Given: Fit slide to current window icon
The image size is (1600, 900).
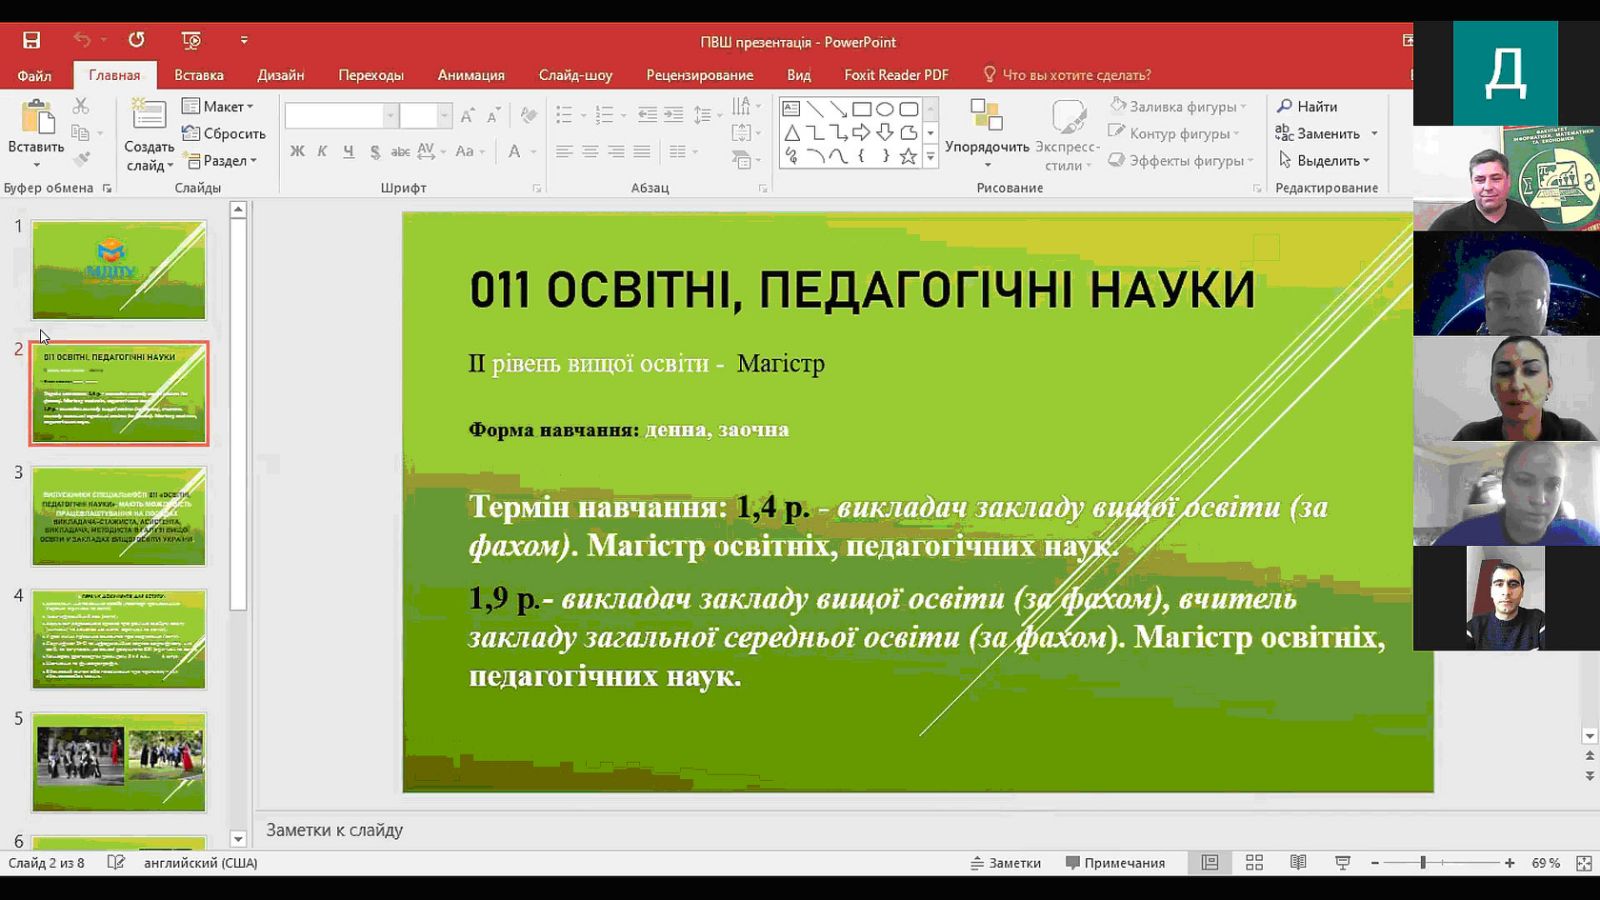Looking at the screenshot, I should coord(1584,863).
